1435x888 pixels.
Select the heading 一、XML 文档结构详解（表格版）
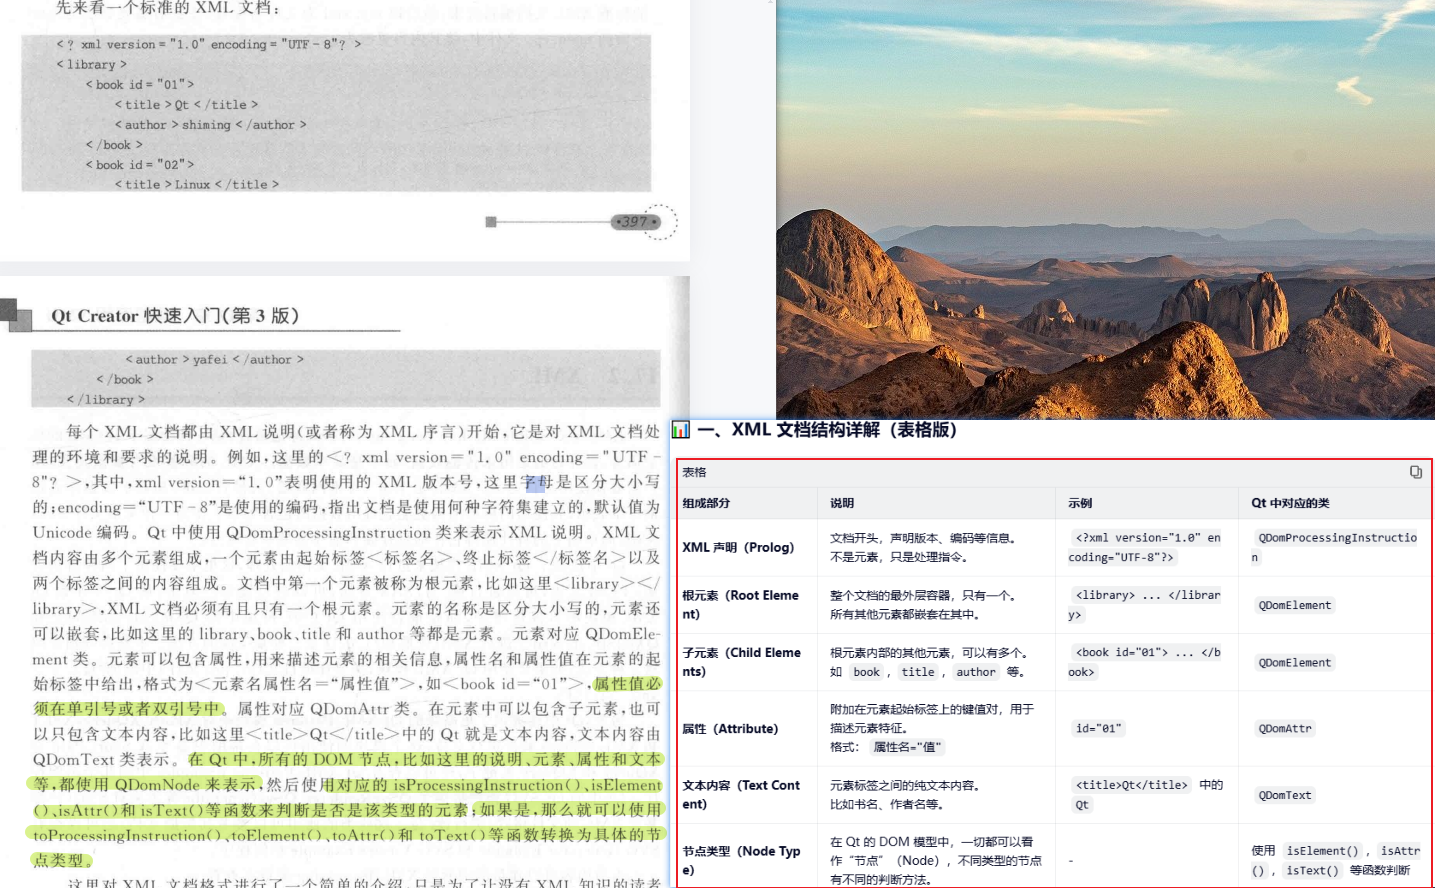[x=828, y=430]
